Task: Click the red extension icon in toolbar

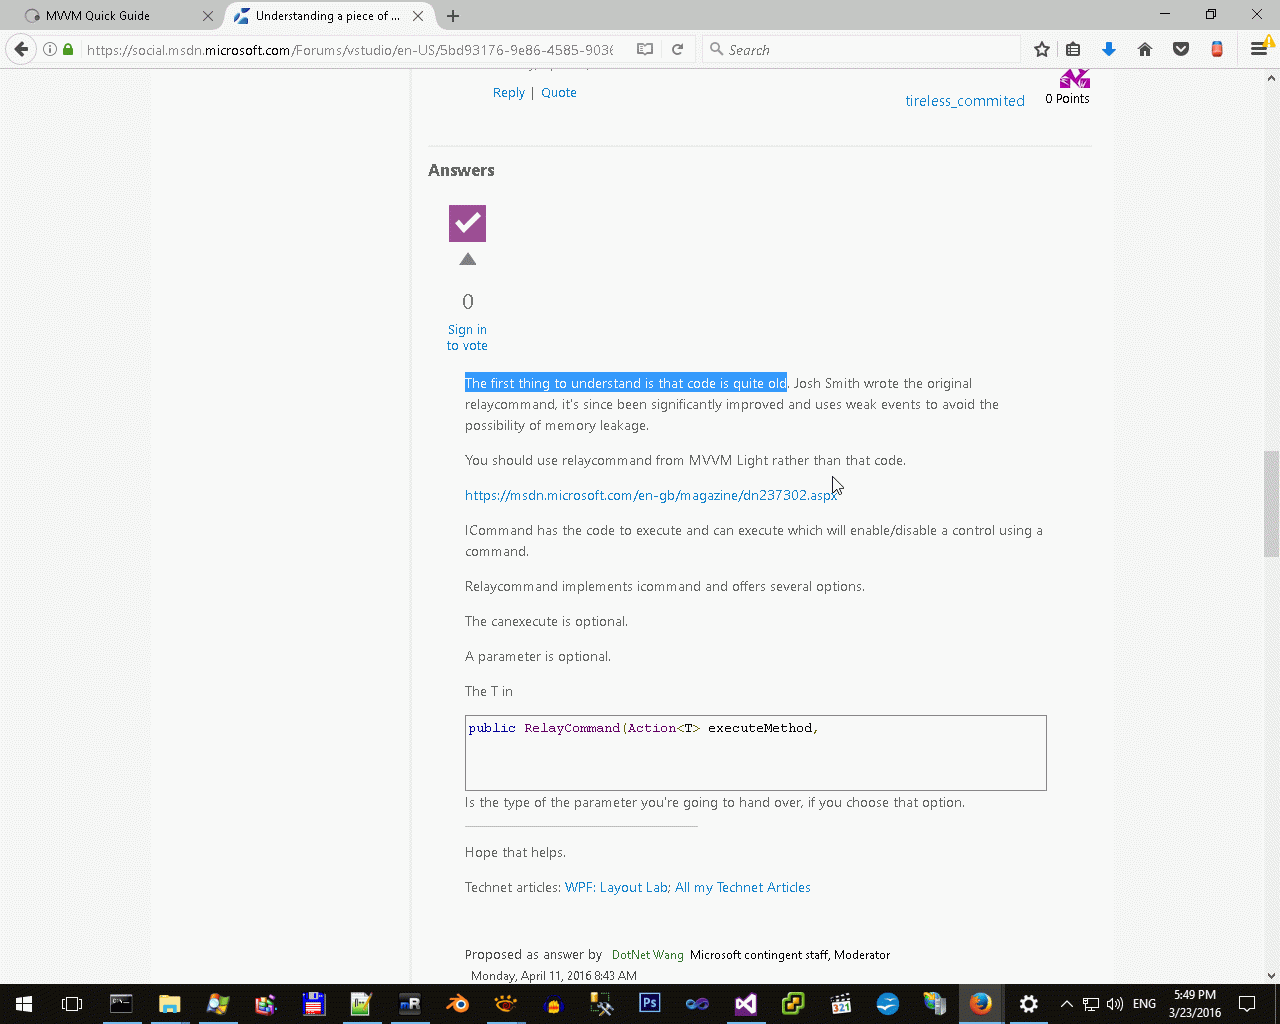Action: (x=1217, y=49)
